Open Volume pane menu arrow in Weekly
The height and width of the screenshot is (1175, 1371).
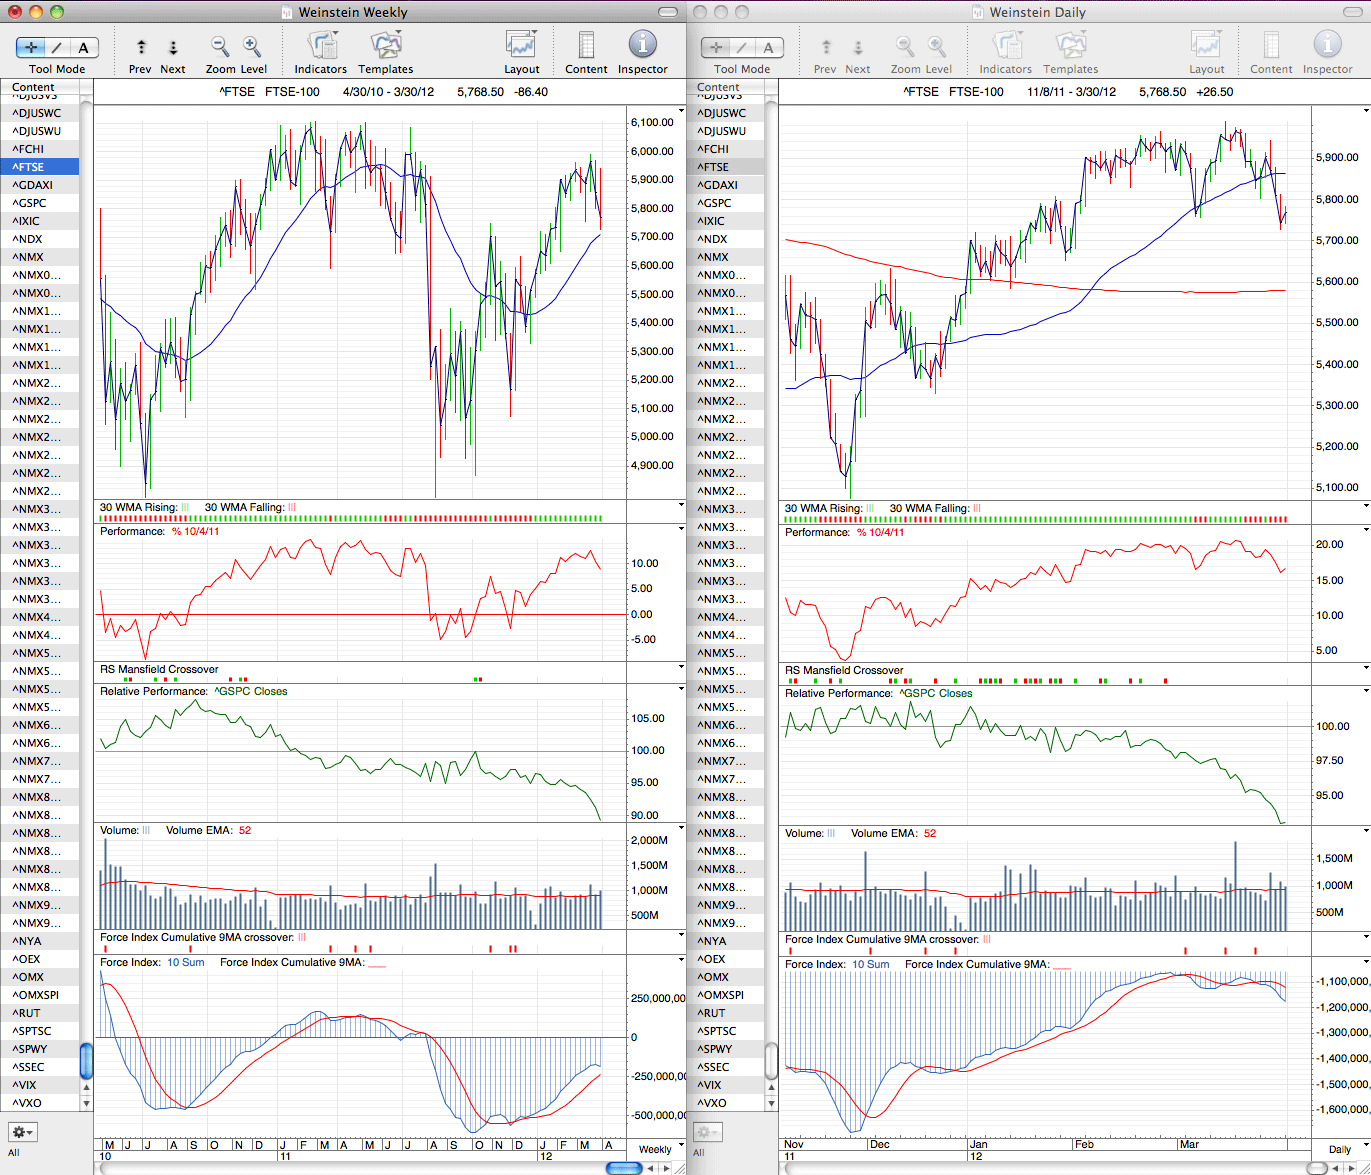[x=681, y=829]
